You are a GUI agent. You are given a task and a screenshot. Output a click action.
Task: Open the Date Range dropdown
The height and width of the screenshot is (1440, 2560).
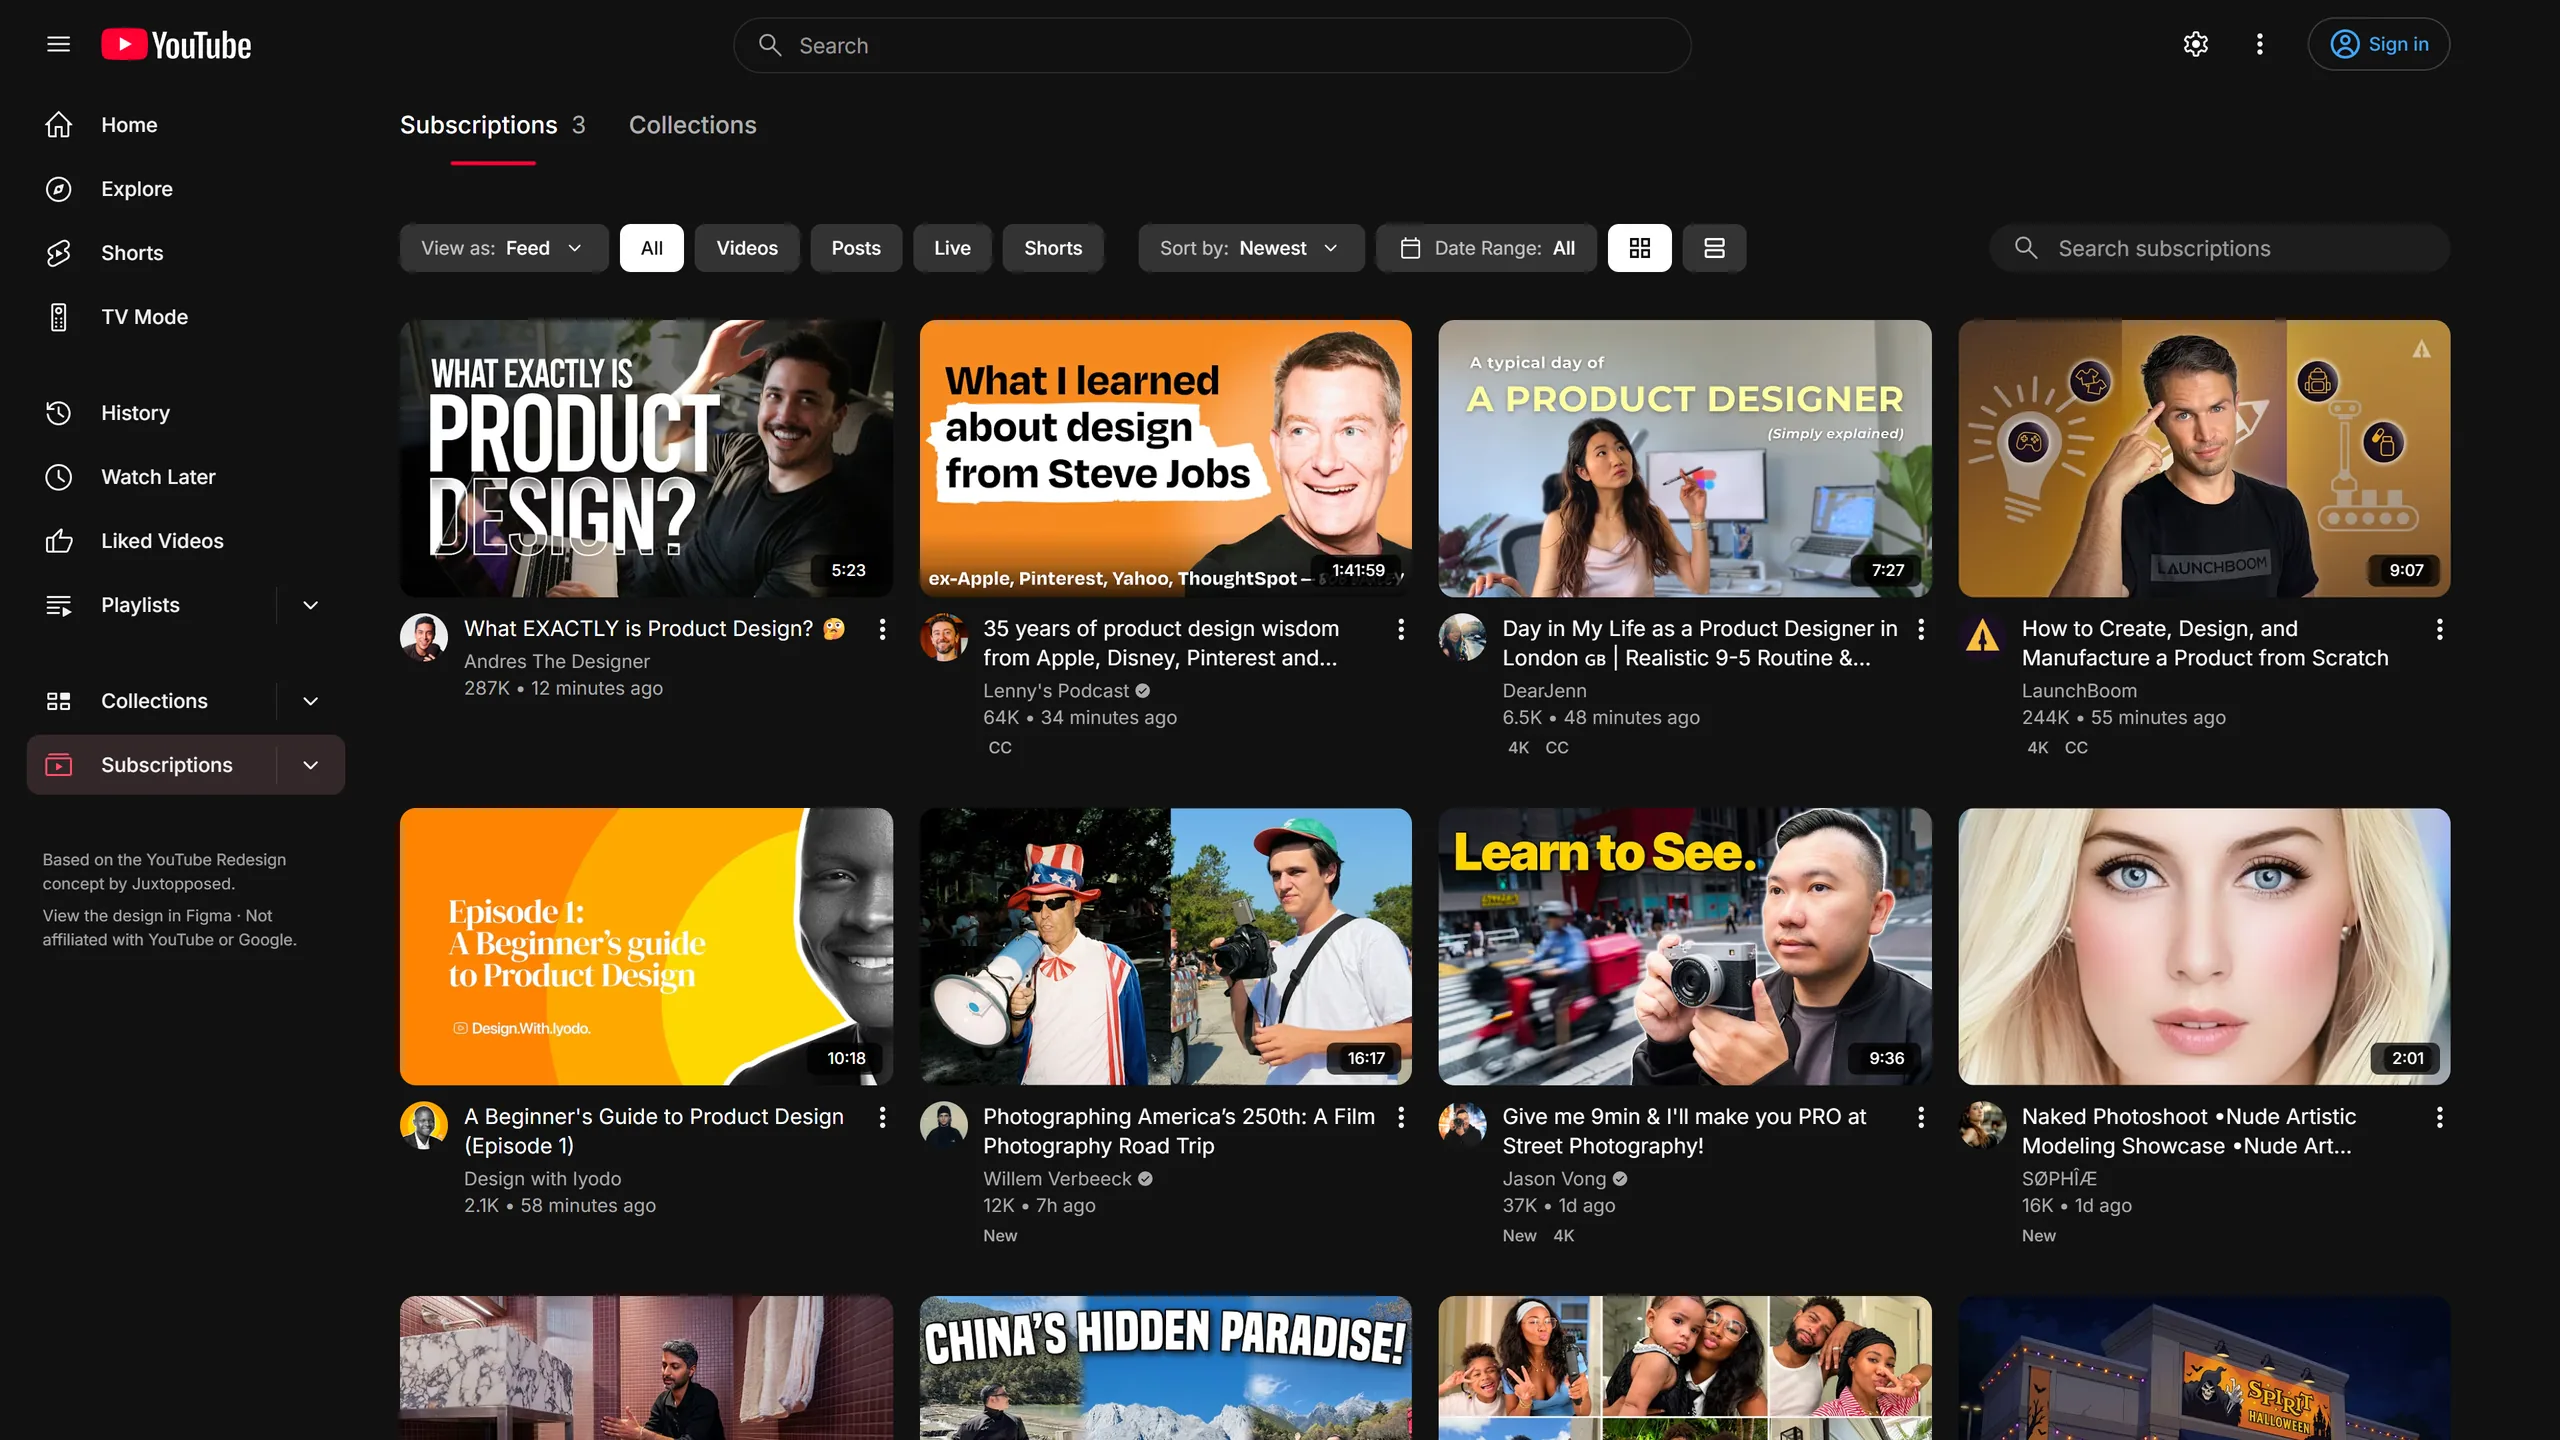(x=1486, y=248)
